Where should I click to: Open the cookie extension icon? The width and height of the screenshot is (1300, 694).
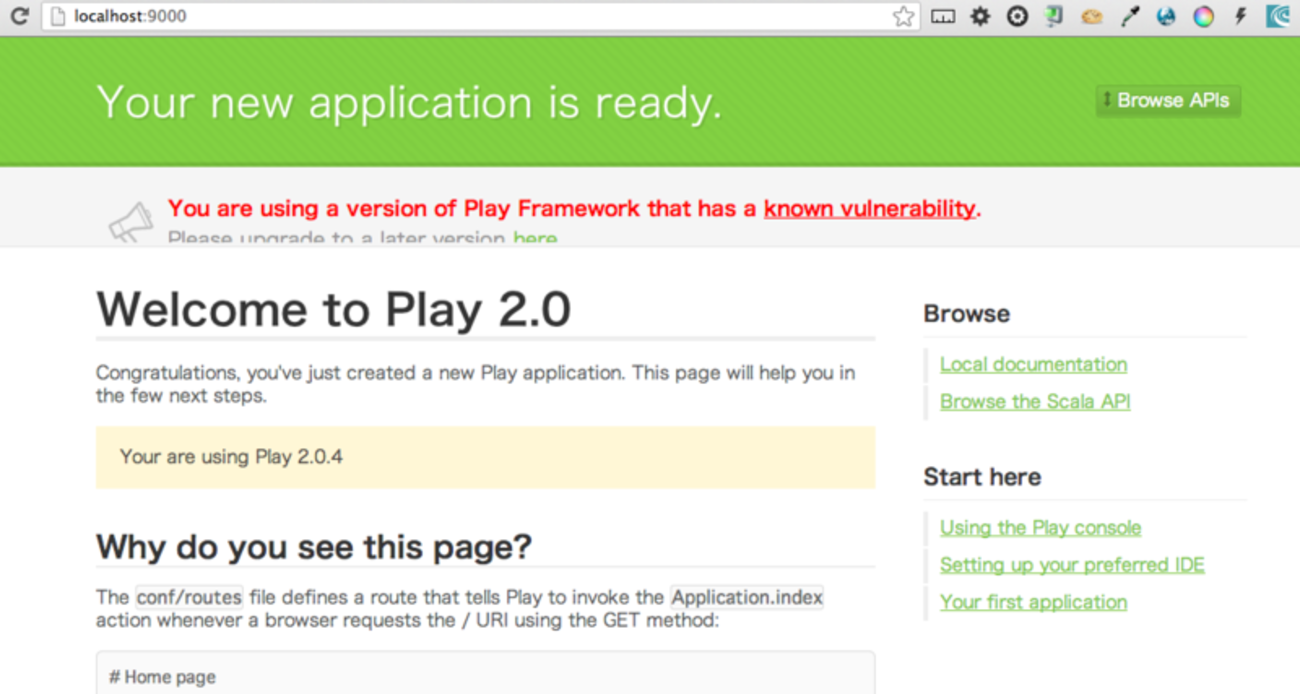pyautogui.click(x=1091, y=16)
